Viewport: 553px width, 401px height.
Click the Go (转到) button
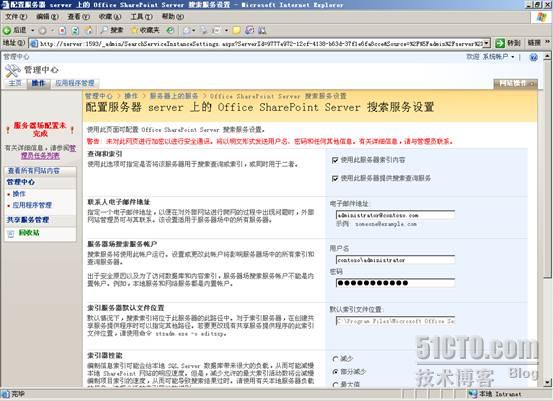pos(507,43)
